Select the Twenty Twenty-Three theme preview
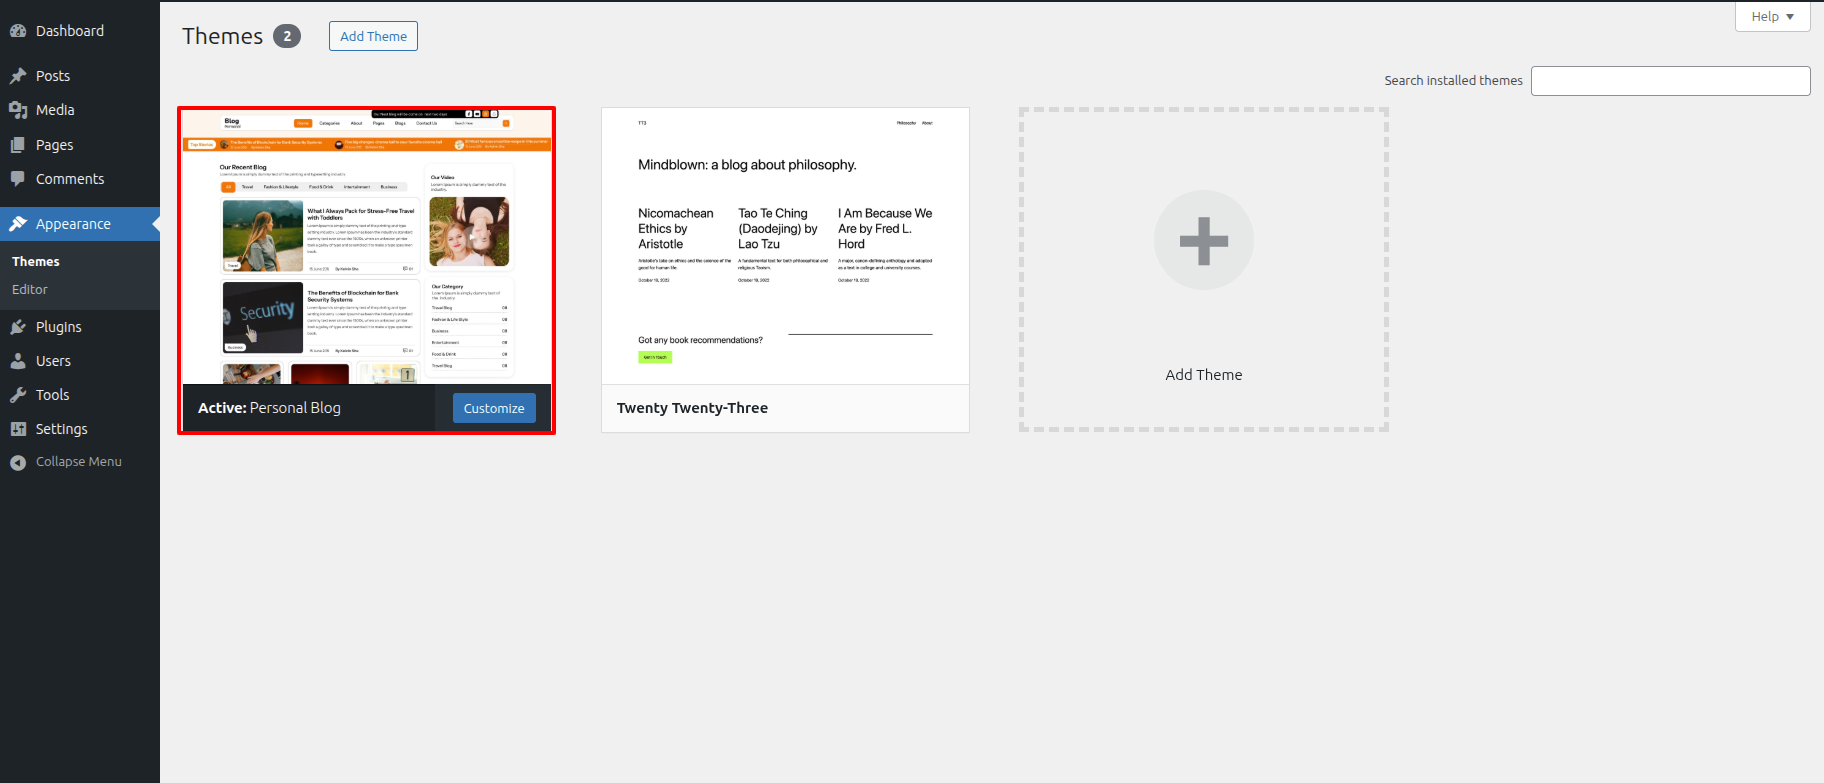 tap(785, 246)
